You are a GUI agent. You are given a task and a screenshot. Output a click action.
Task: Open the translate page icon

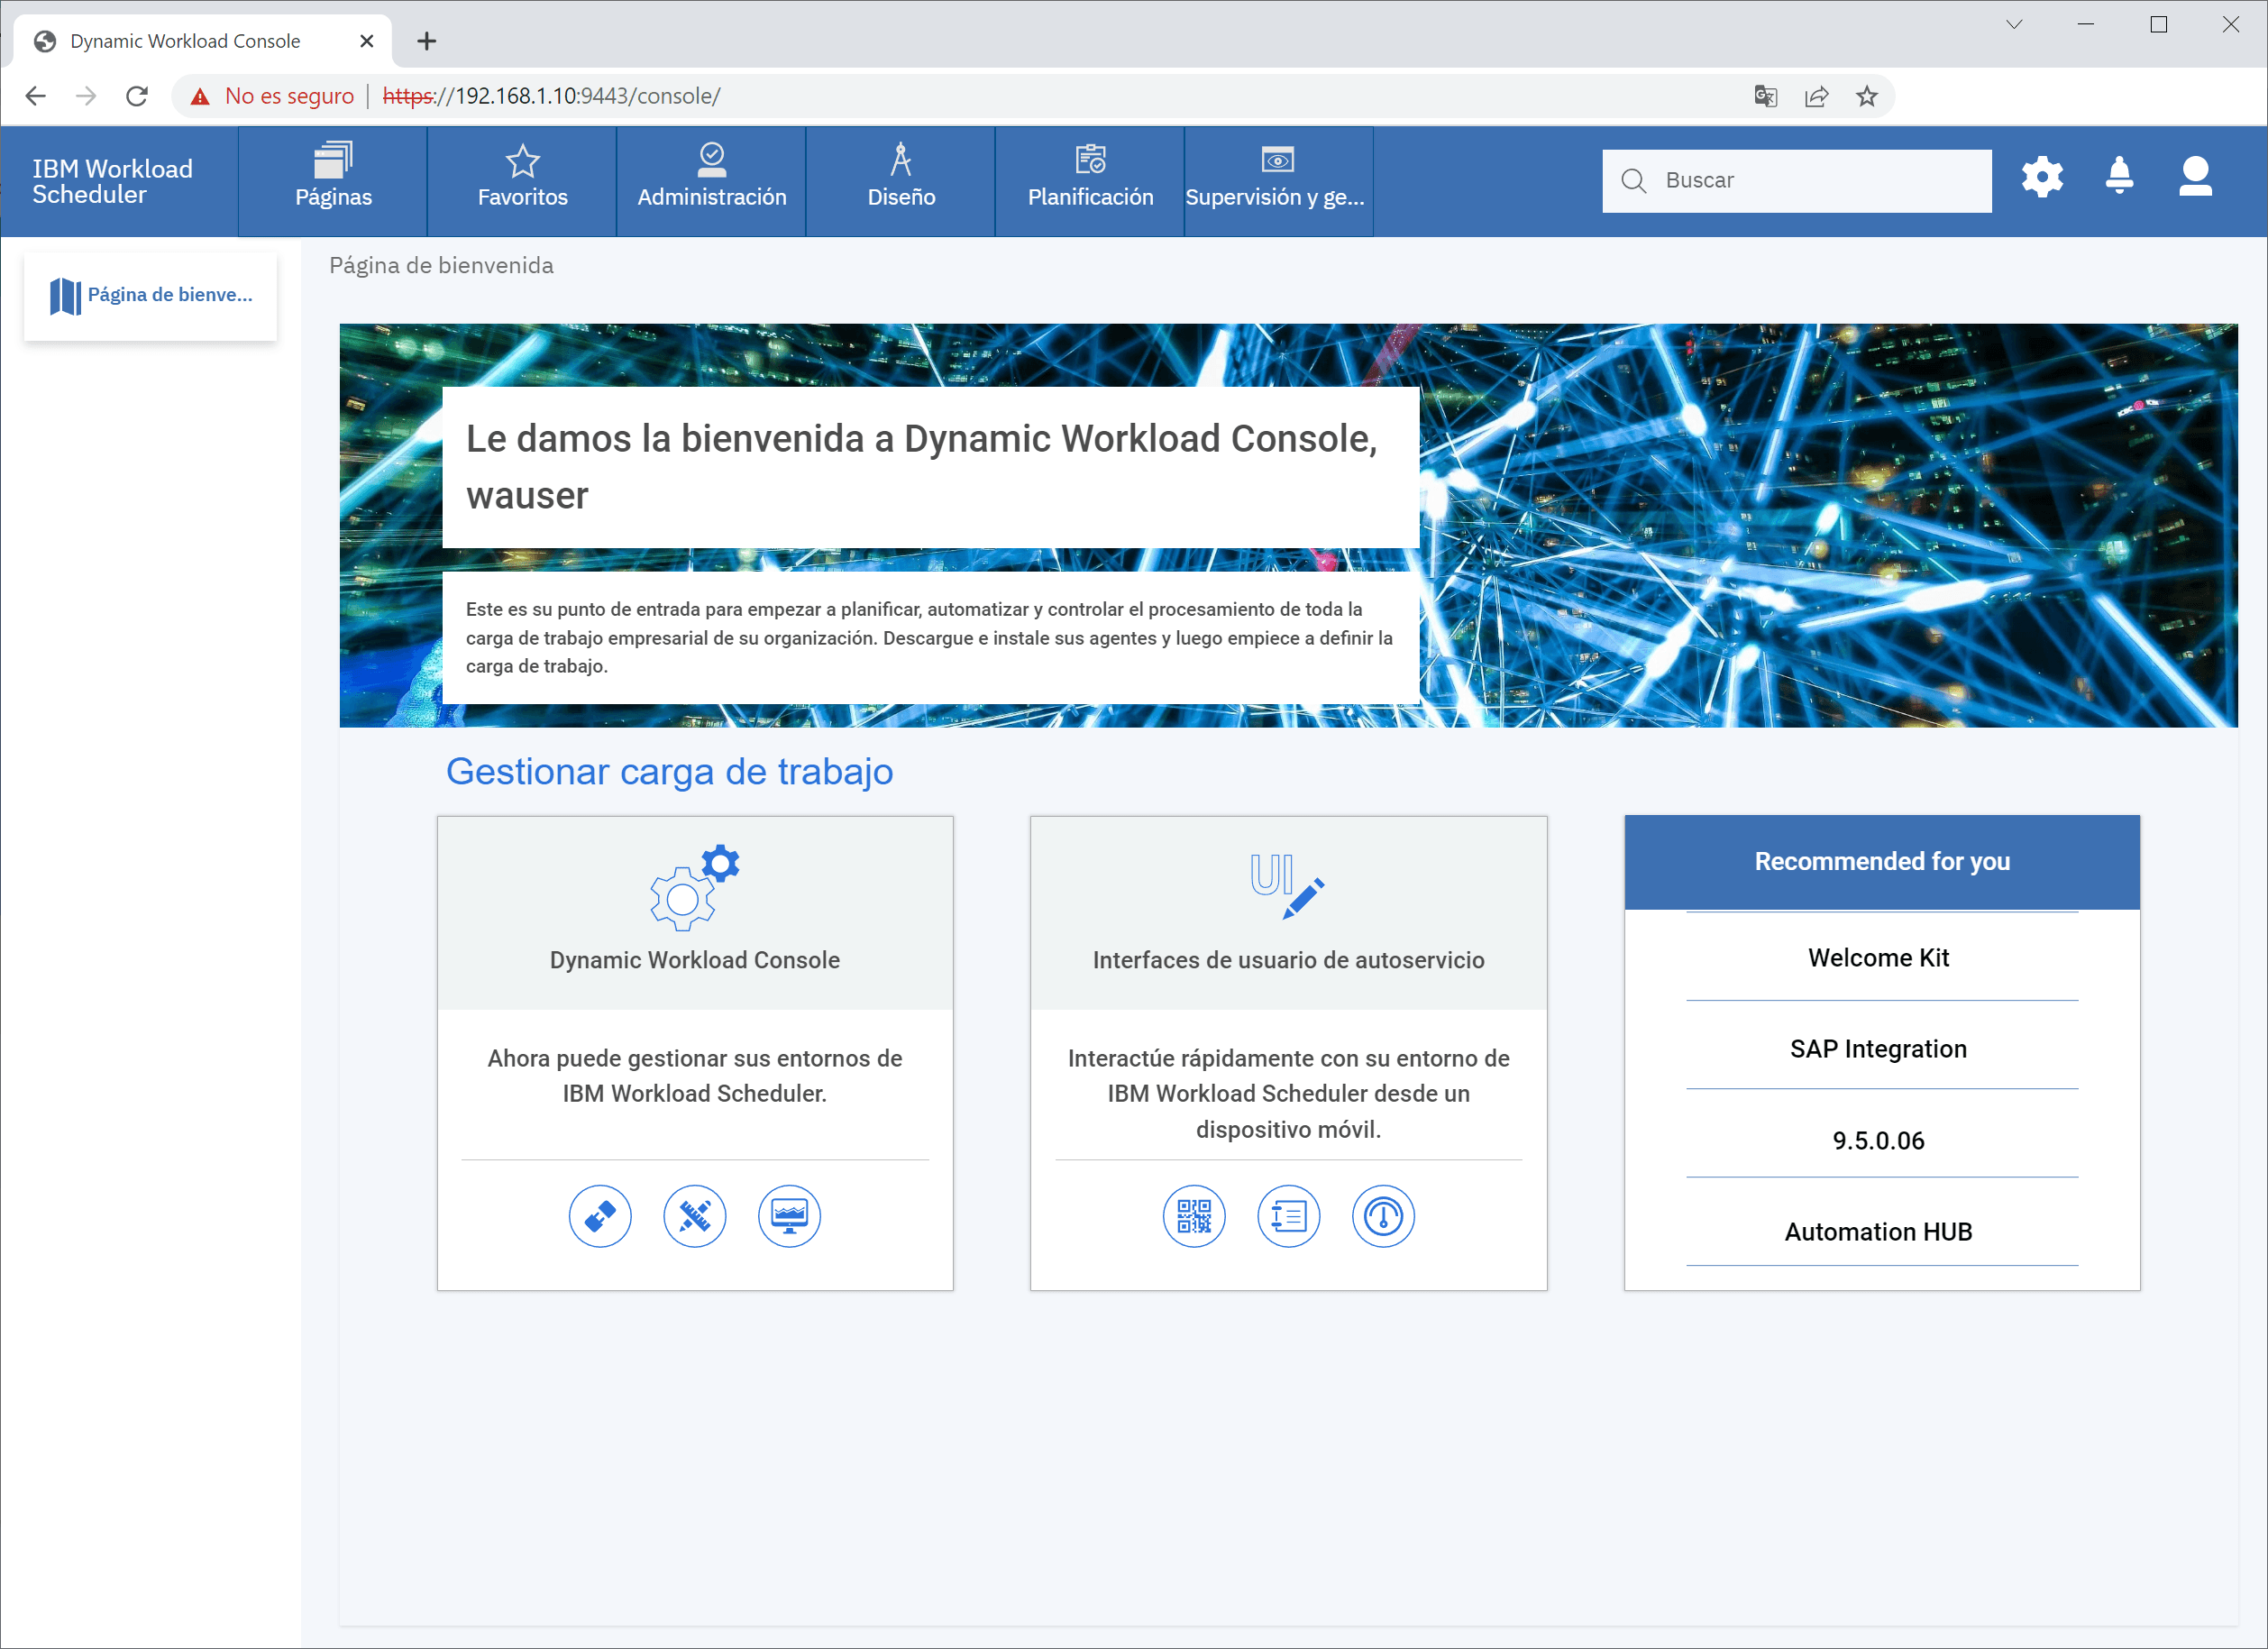(1765, 96)
